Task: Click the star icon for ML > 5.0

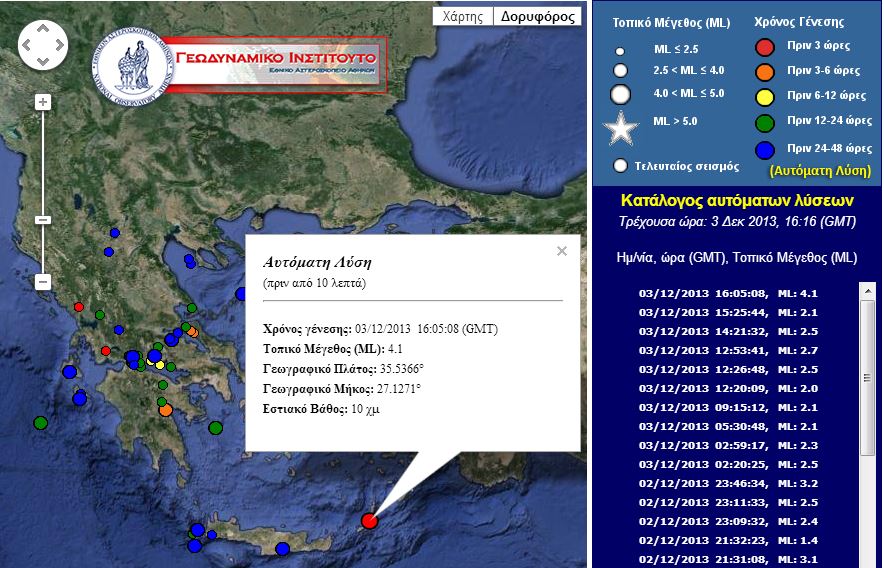Action: [x=620, y=129]
